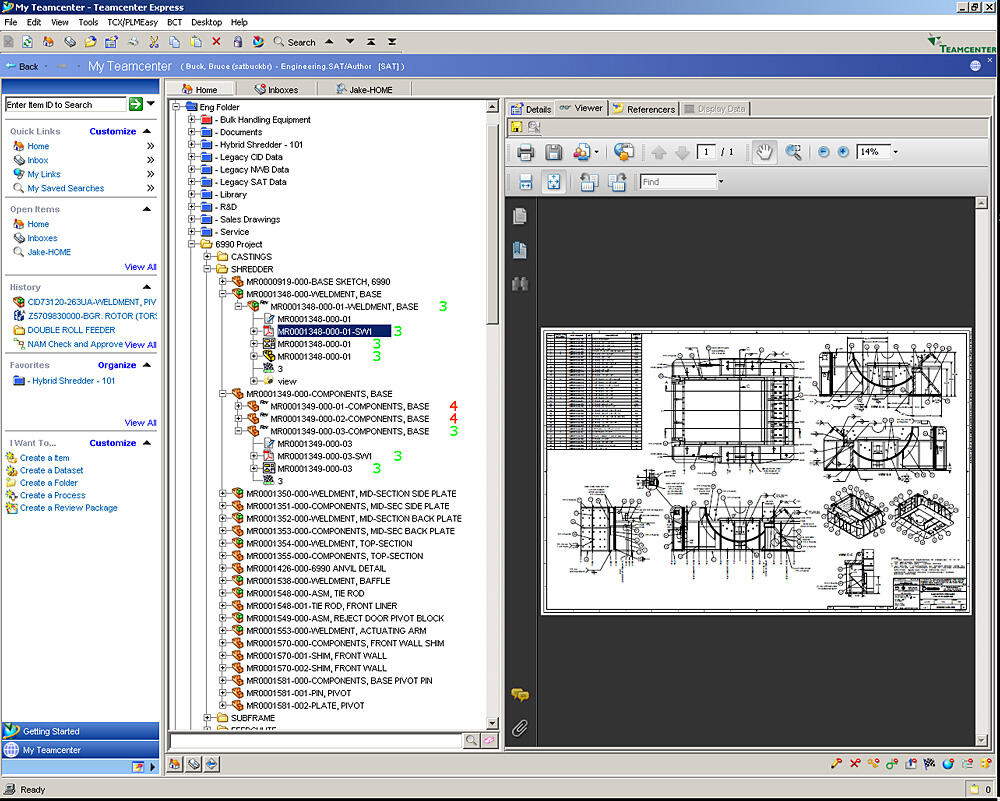Viewport: 1000px width, 801px height.
Task: Collapse the Favorites section
Action: point(147,365)
